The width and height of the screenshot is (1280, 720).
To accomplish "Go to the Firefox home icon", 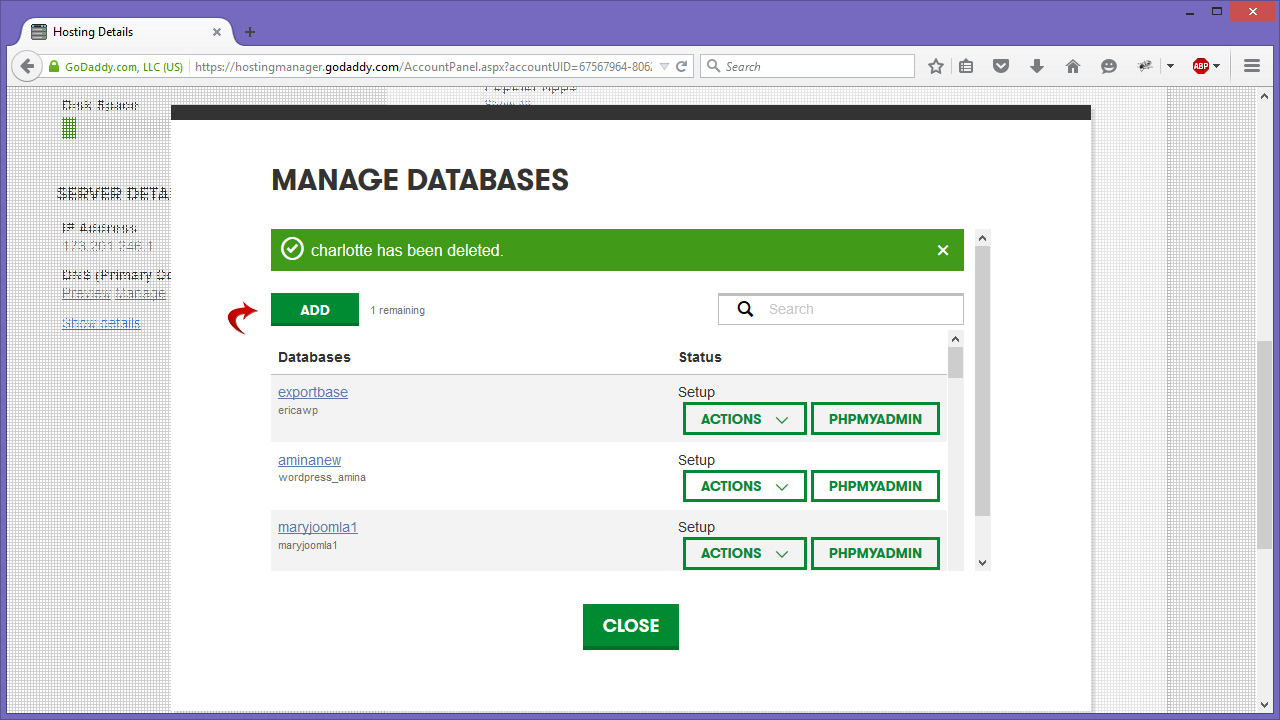I will (1073, 66).
